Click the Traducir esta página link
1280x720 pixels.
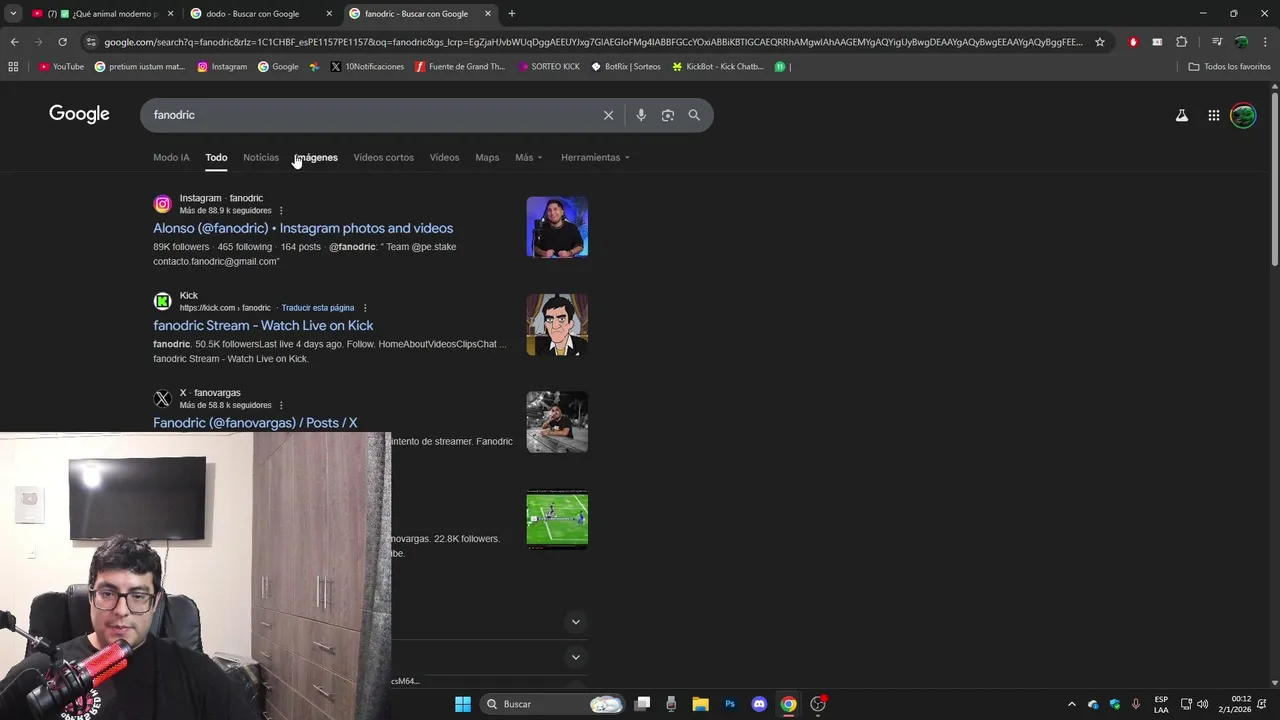(318, 308)
